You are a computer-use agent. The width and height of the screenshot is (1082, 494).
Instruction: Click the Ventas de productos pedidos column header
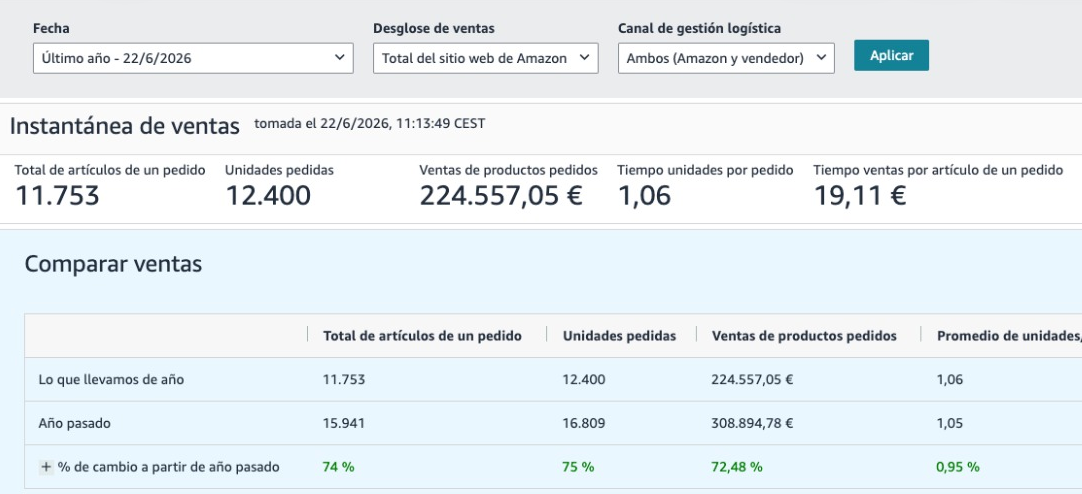point(804,336)
